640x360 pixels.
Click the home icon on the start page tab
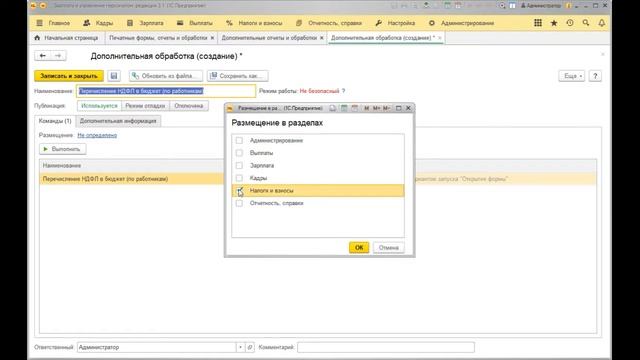click(37, 38)
